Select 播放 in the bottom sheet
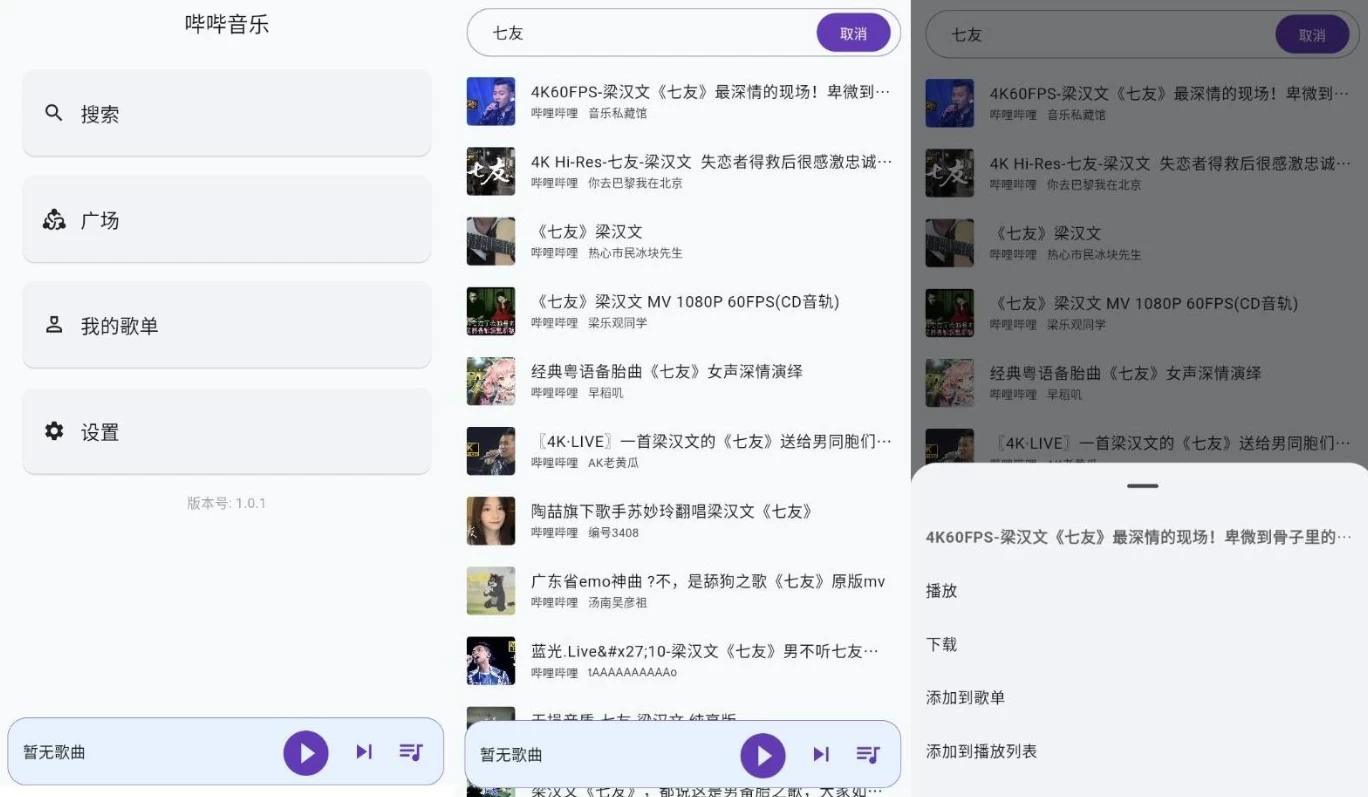The width and height of the screenshot is (1368, 797). [x=942, y=591]
